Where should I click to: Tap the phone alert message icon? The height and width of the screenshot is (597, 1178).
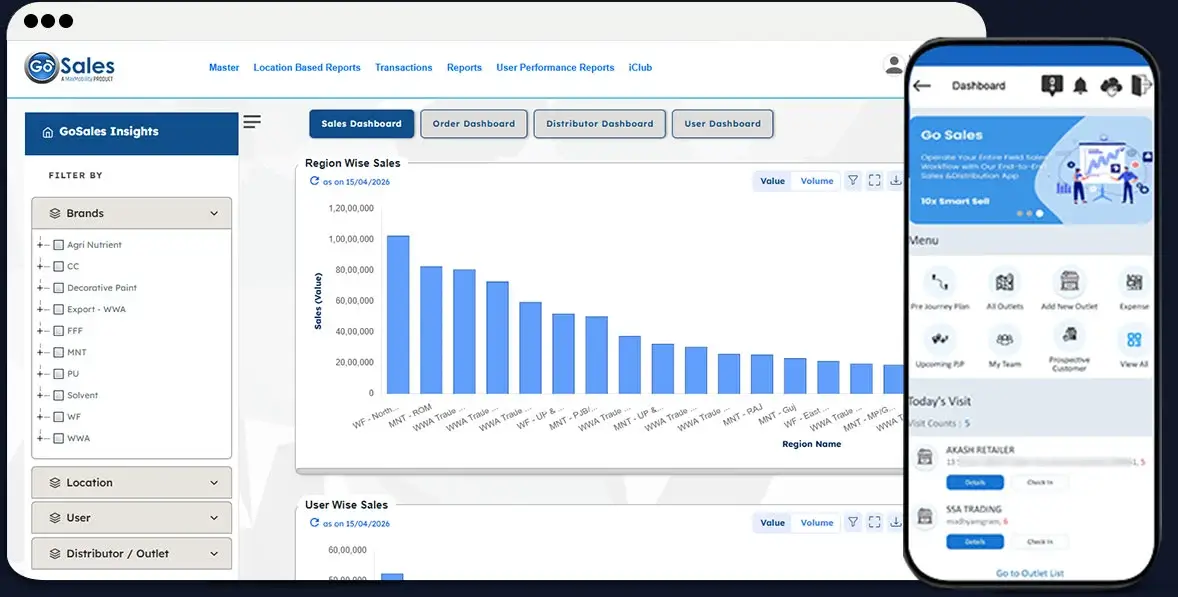point(1052,85)
